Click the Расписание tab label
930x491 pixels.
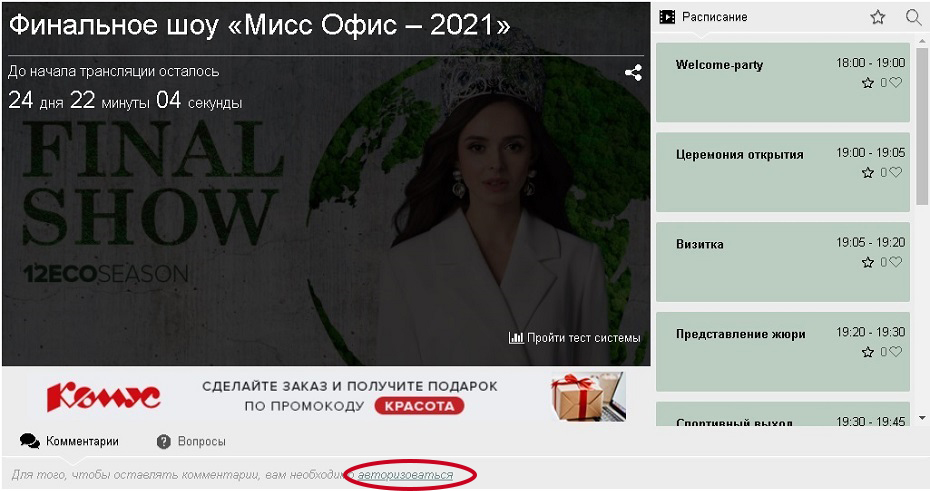click(x=715, y=17)
